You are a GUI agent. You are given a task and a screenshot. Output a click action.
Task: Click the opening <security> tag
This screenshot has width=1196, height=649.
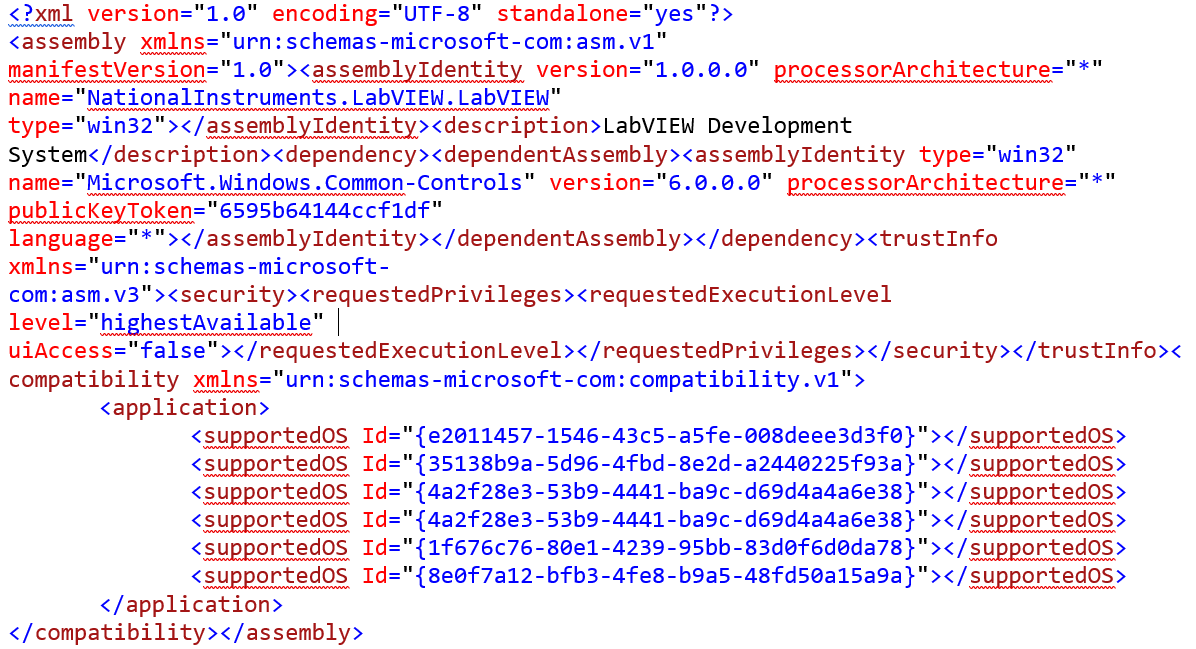click(x=232, y=294)
